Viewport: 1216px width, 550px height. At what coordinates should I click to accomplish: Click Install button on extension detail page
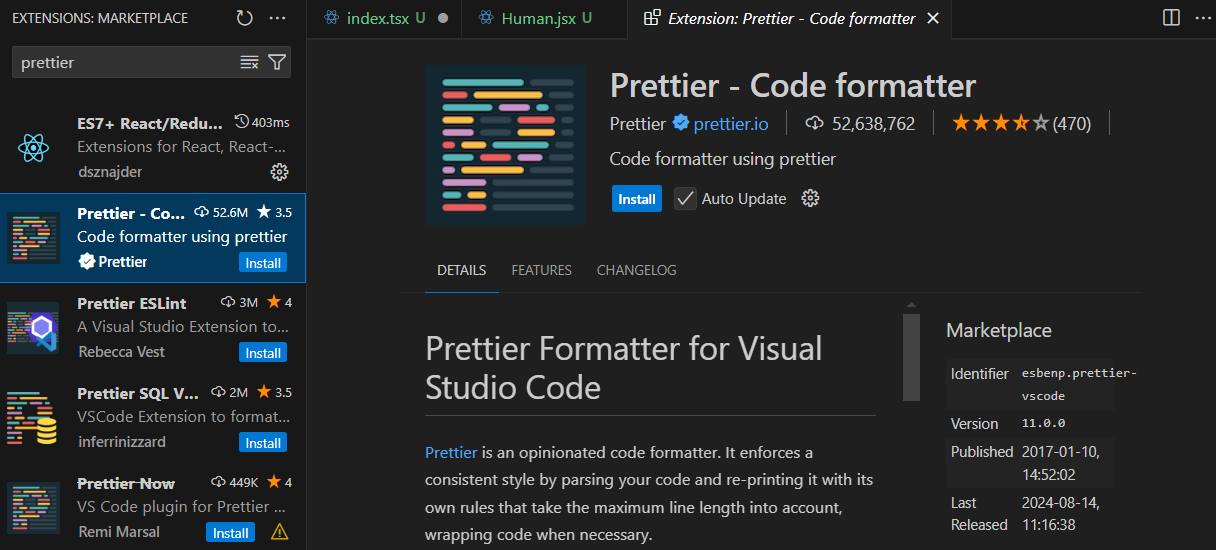(x=637, y=198)
